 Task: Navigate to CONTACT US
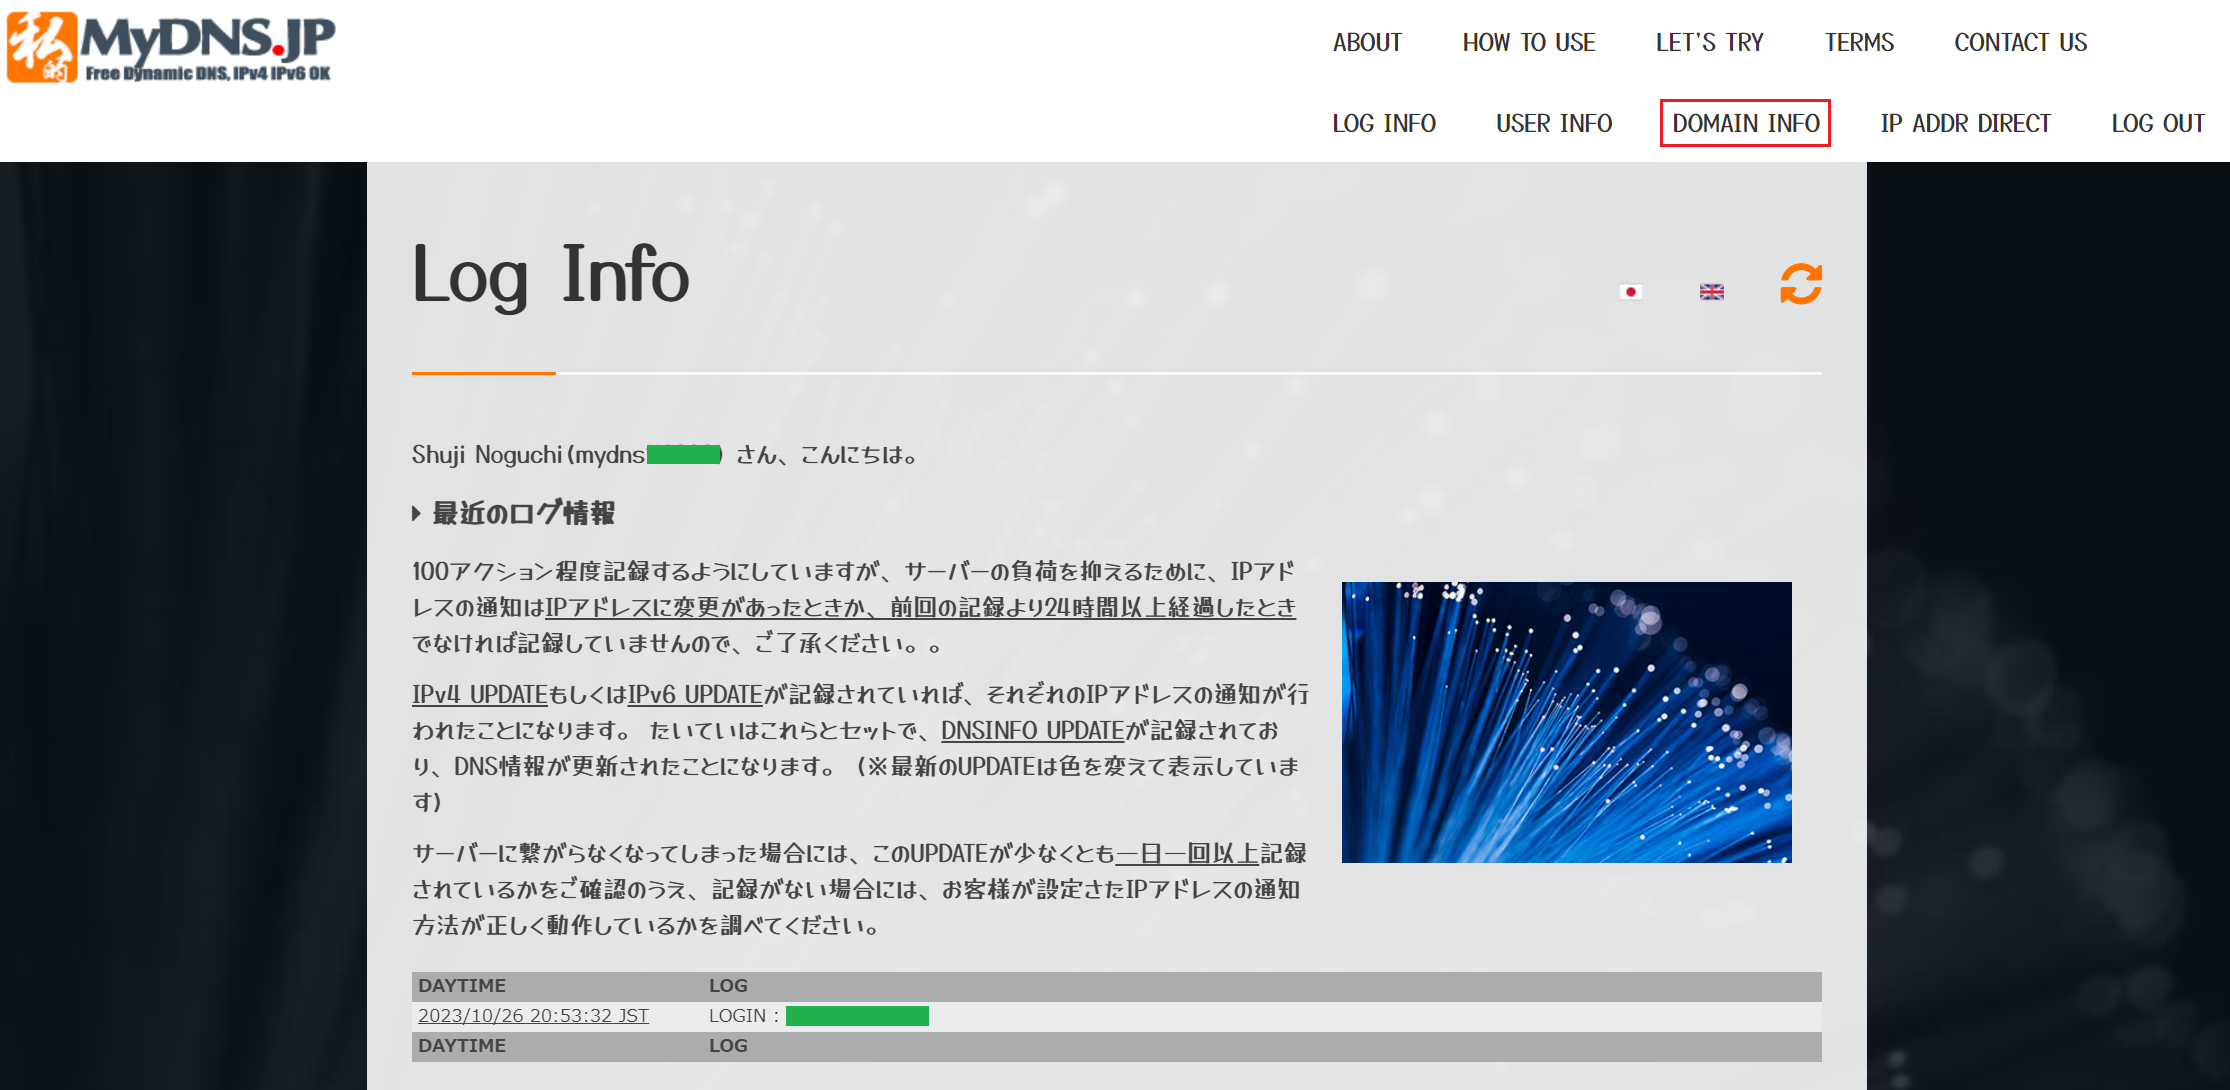[x=2020, y=42]
